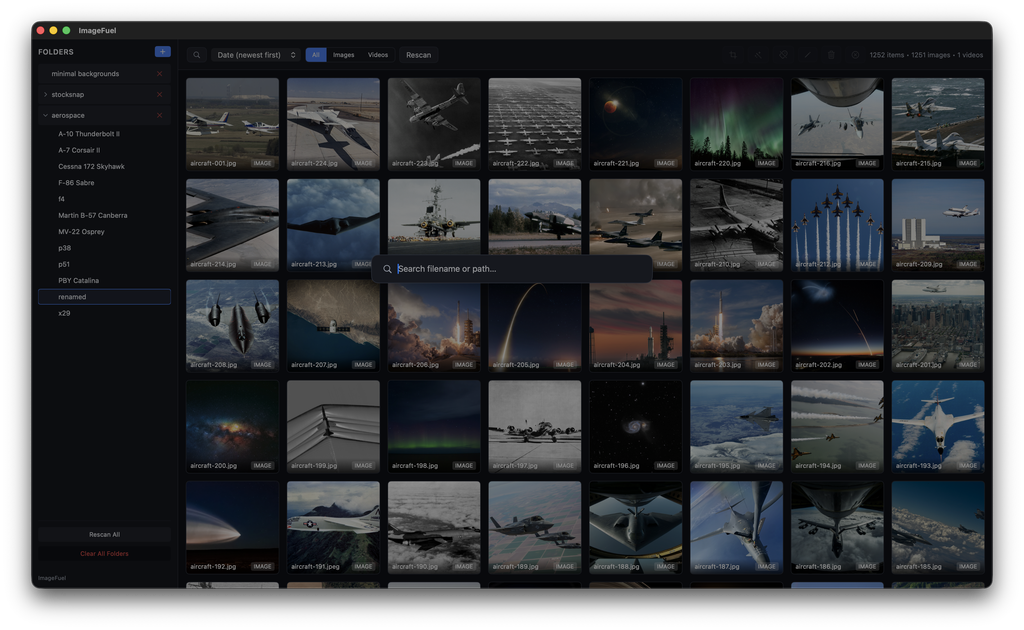Viewport: 1024px width, 630px height.
Task: Open thumbnail aircraft-208.jpg
Action: point(232,326)
